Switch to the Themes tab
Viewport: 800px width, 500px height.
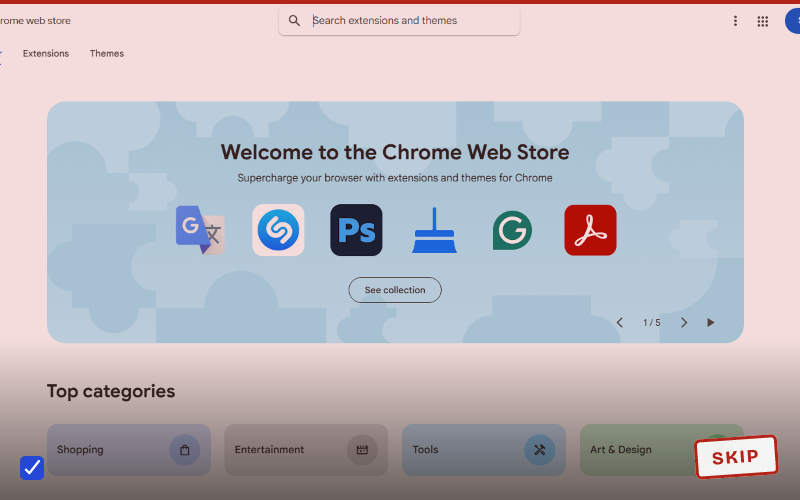tap(107, 54)
